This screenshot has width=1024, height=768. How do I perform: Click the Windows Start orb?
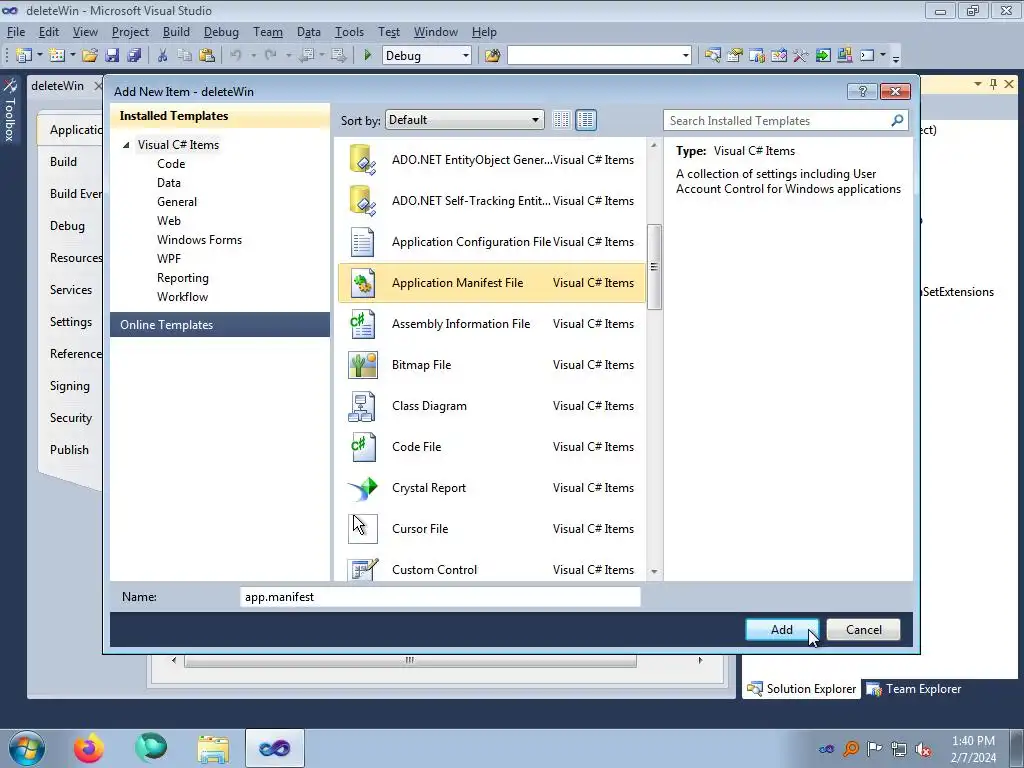pos(27,748)
